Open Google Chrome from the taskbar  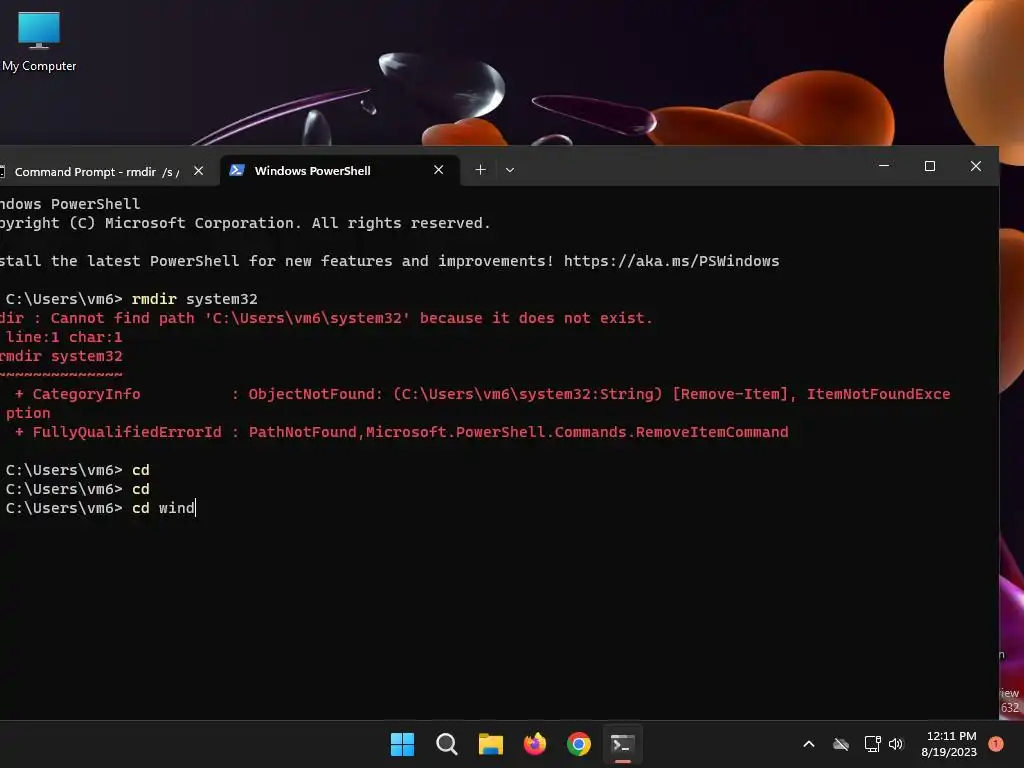tap(579, 744)
